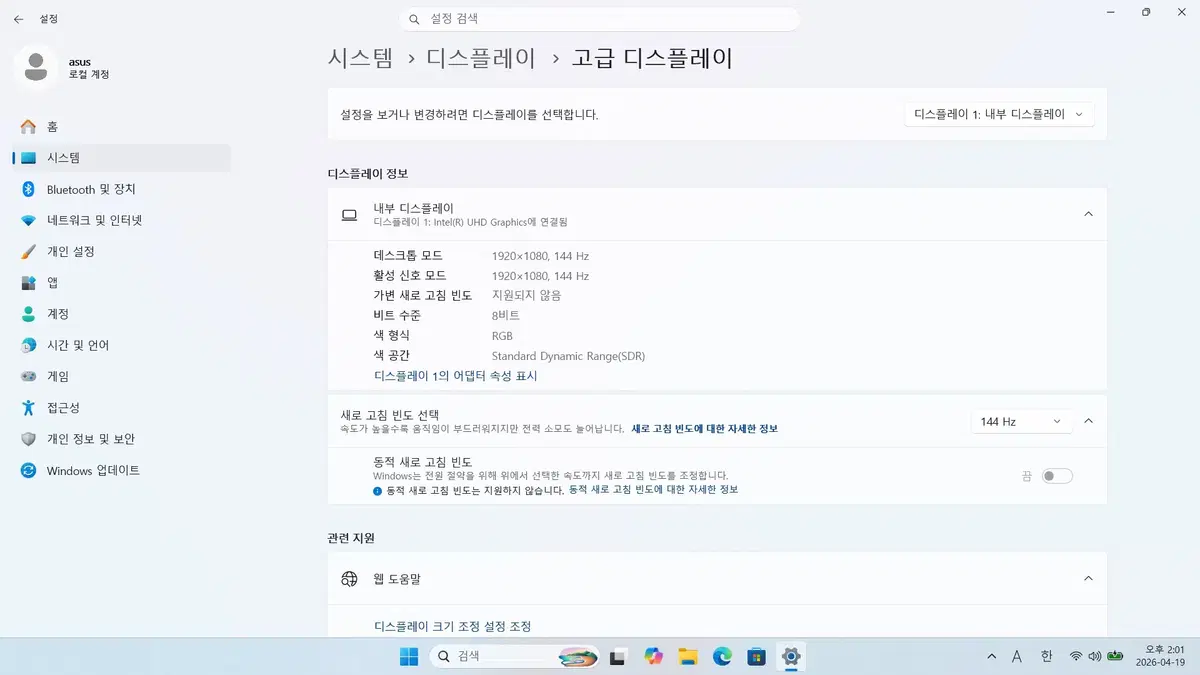Navigate back to 디스플레이 via breadcrumb
Viewport: 1200px width, 675px height.
pyautogui.click(x=479, y=59)
